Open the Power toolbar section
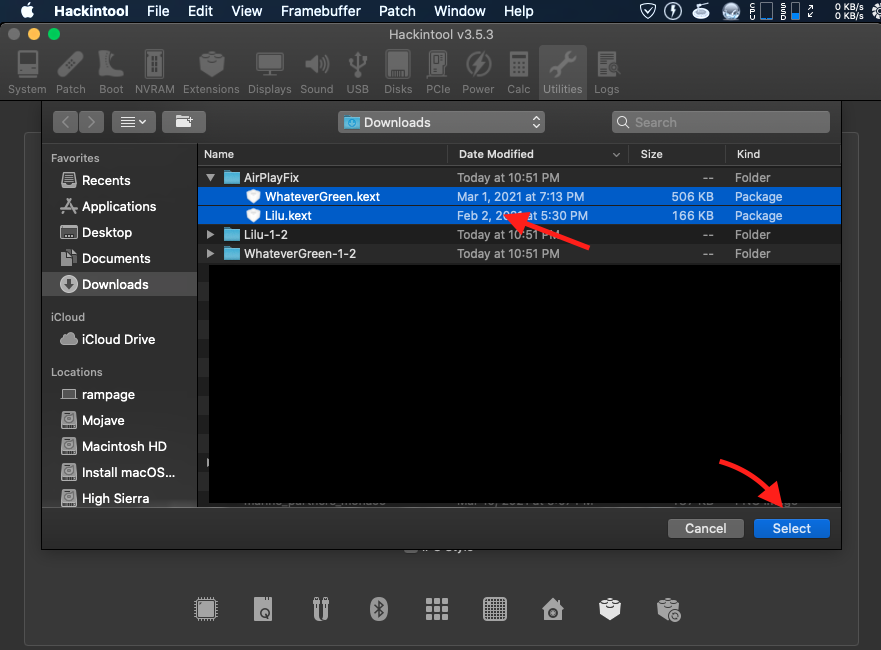The height and width of the screenshot is (650, 881). point(478,72)
